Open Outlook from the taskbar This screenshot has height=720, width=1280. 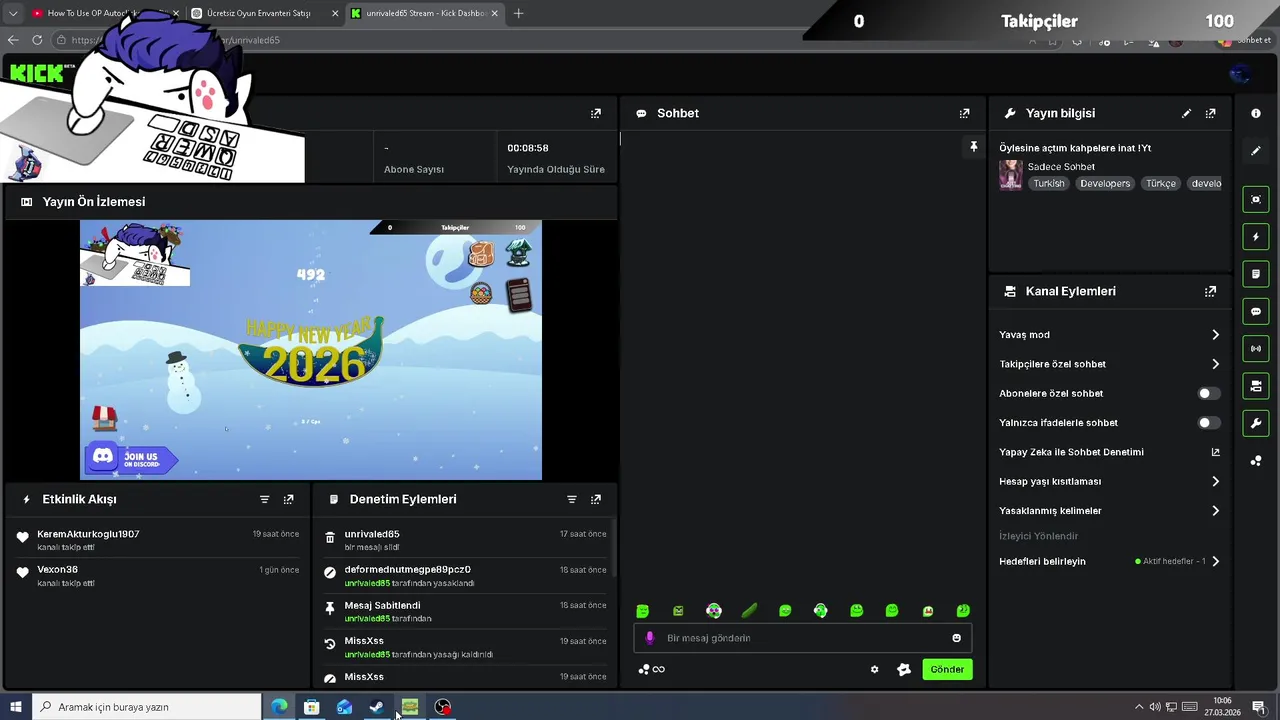tap(344, 707)
